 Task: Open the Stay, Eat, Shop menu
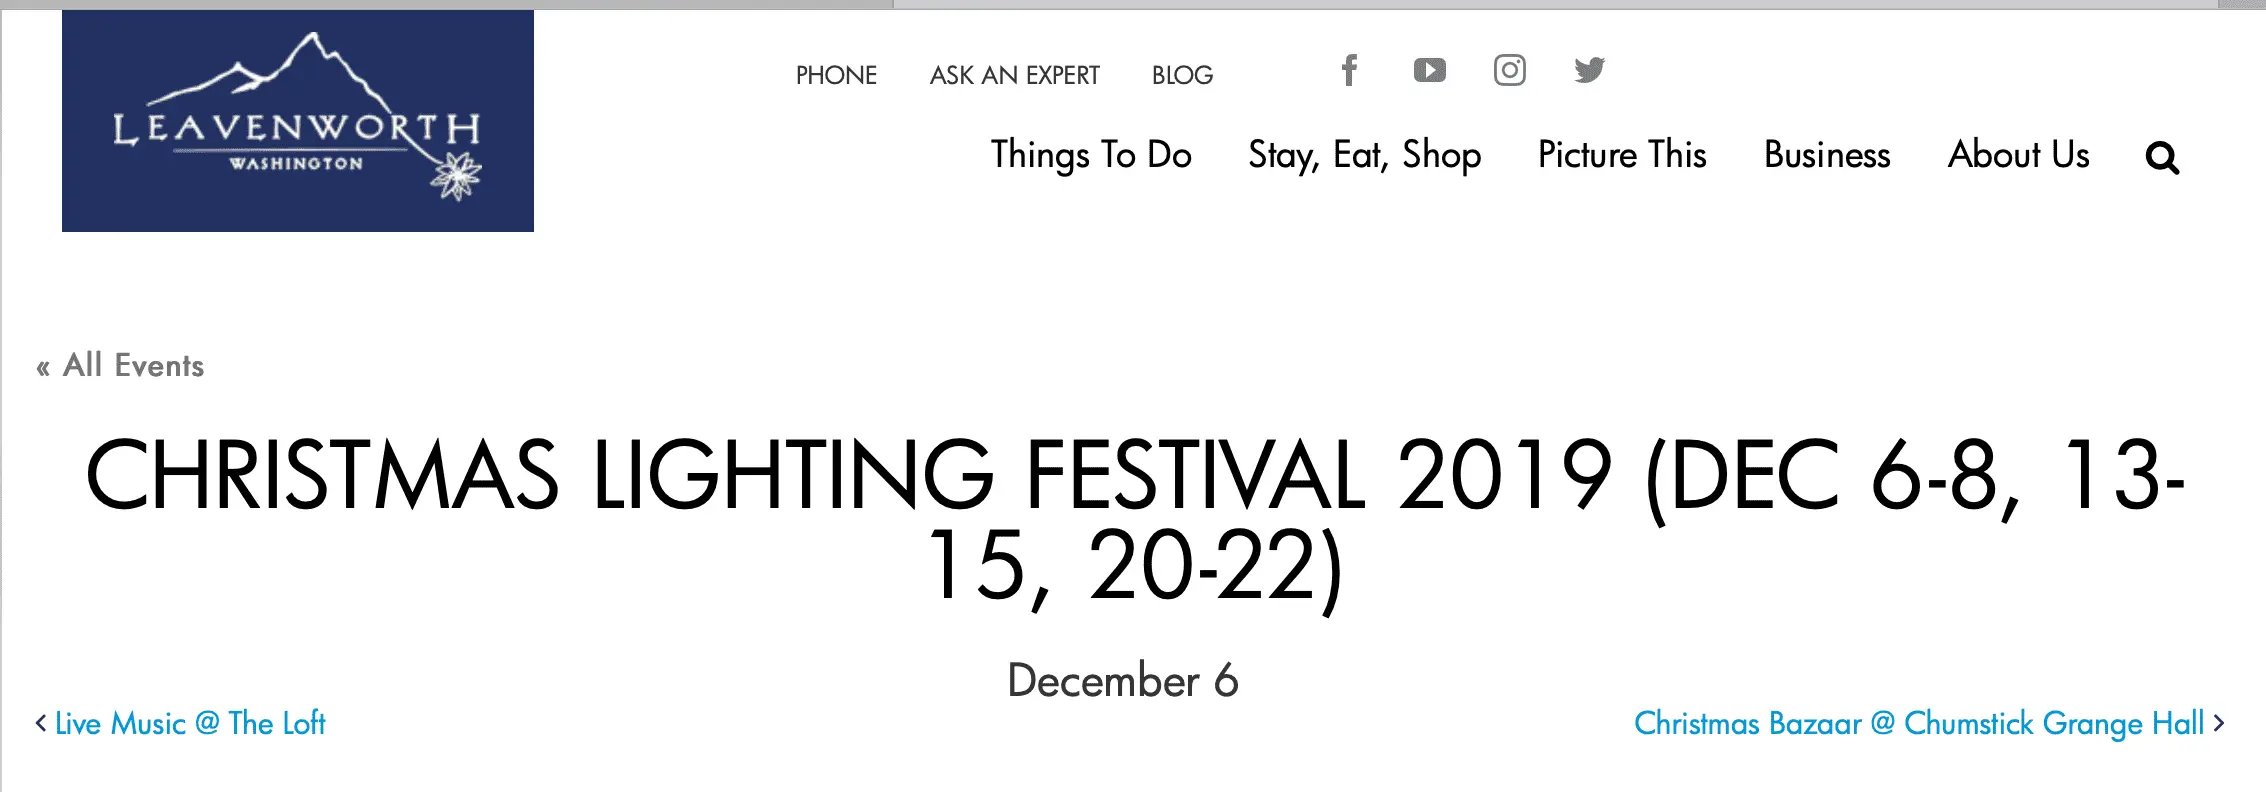(1364, 156)
